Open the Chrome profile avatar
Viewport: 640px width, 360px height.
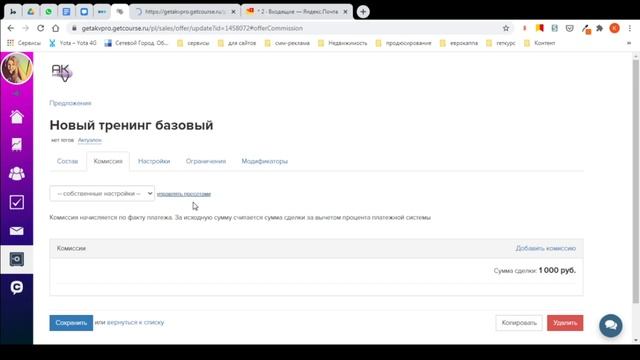[x=615, y=28]
